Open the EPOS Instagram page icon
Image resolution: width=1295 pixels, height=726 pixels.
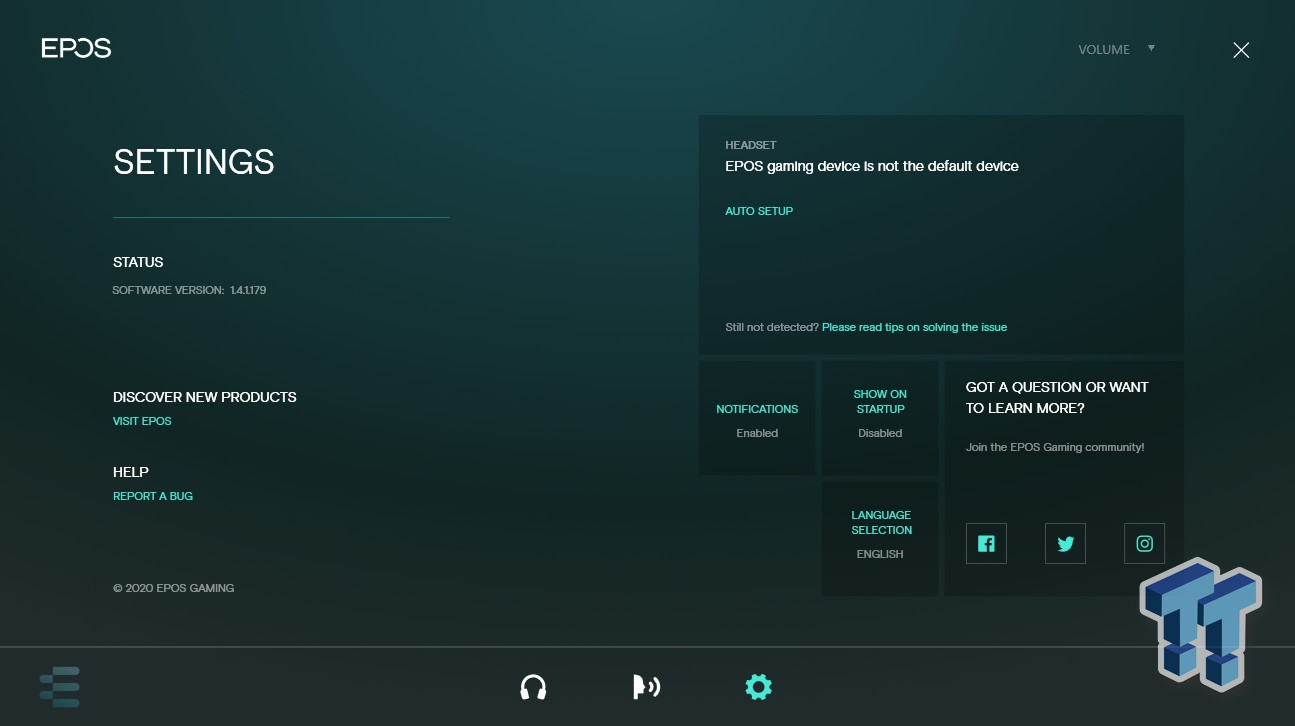point(1145,544)
